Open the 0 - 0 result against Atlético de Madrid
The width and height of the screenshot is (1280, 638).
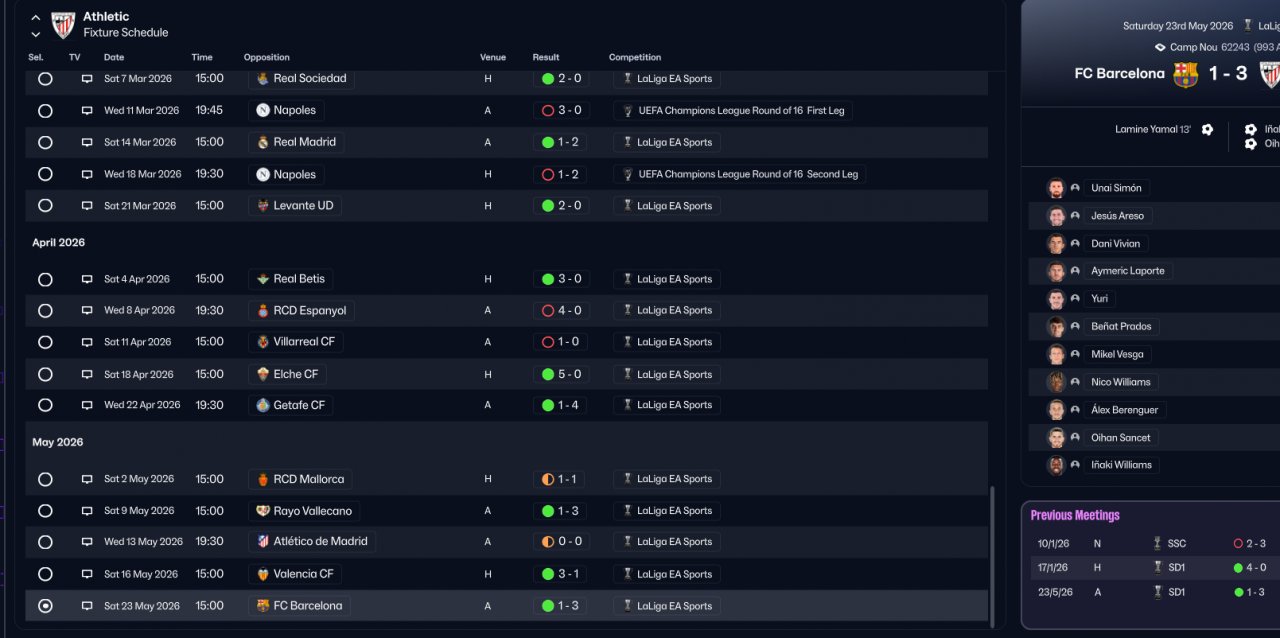(561, 542)
